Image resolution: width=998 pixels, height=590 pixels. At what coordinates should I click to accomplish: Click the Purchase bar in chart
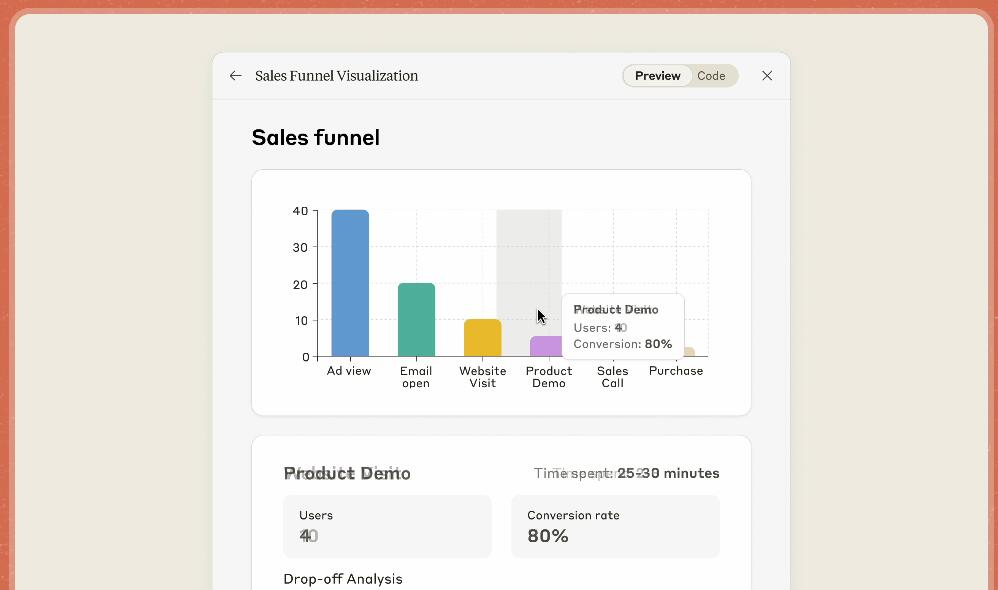[x=688, y=352]
